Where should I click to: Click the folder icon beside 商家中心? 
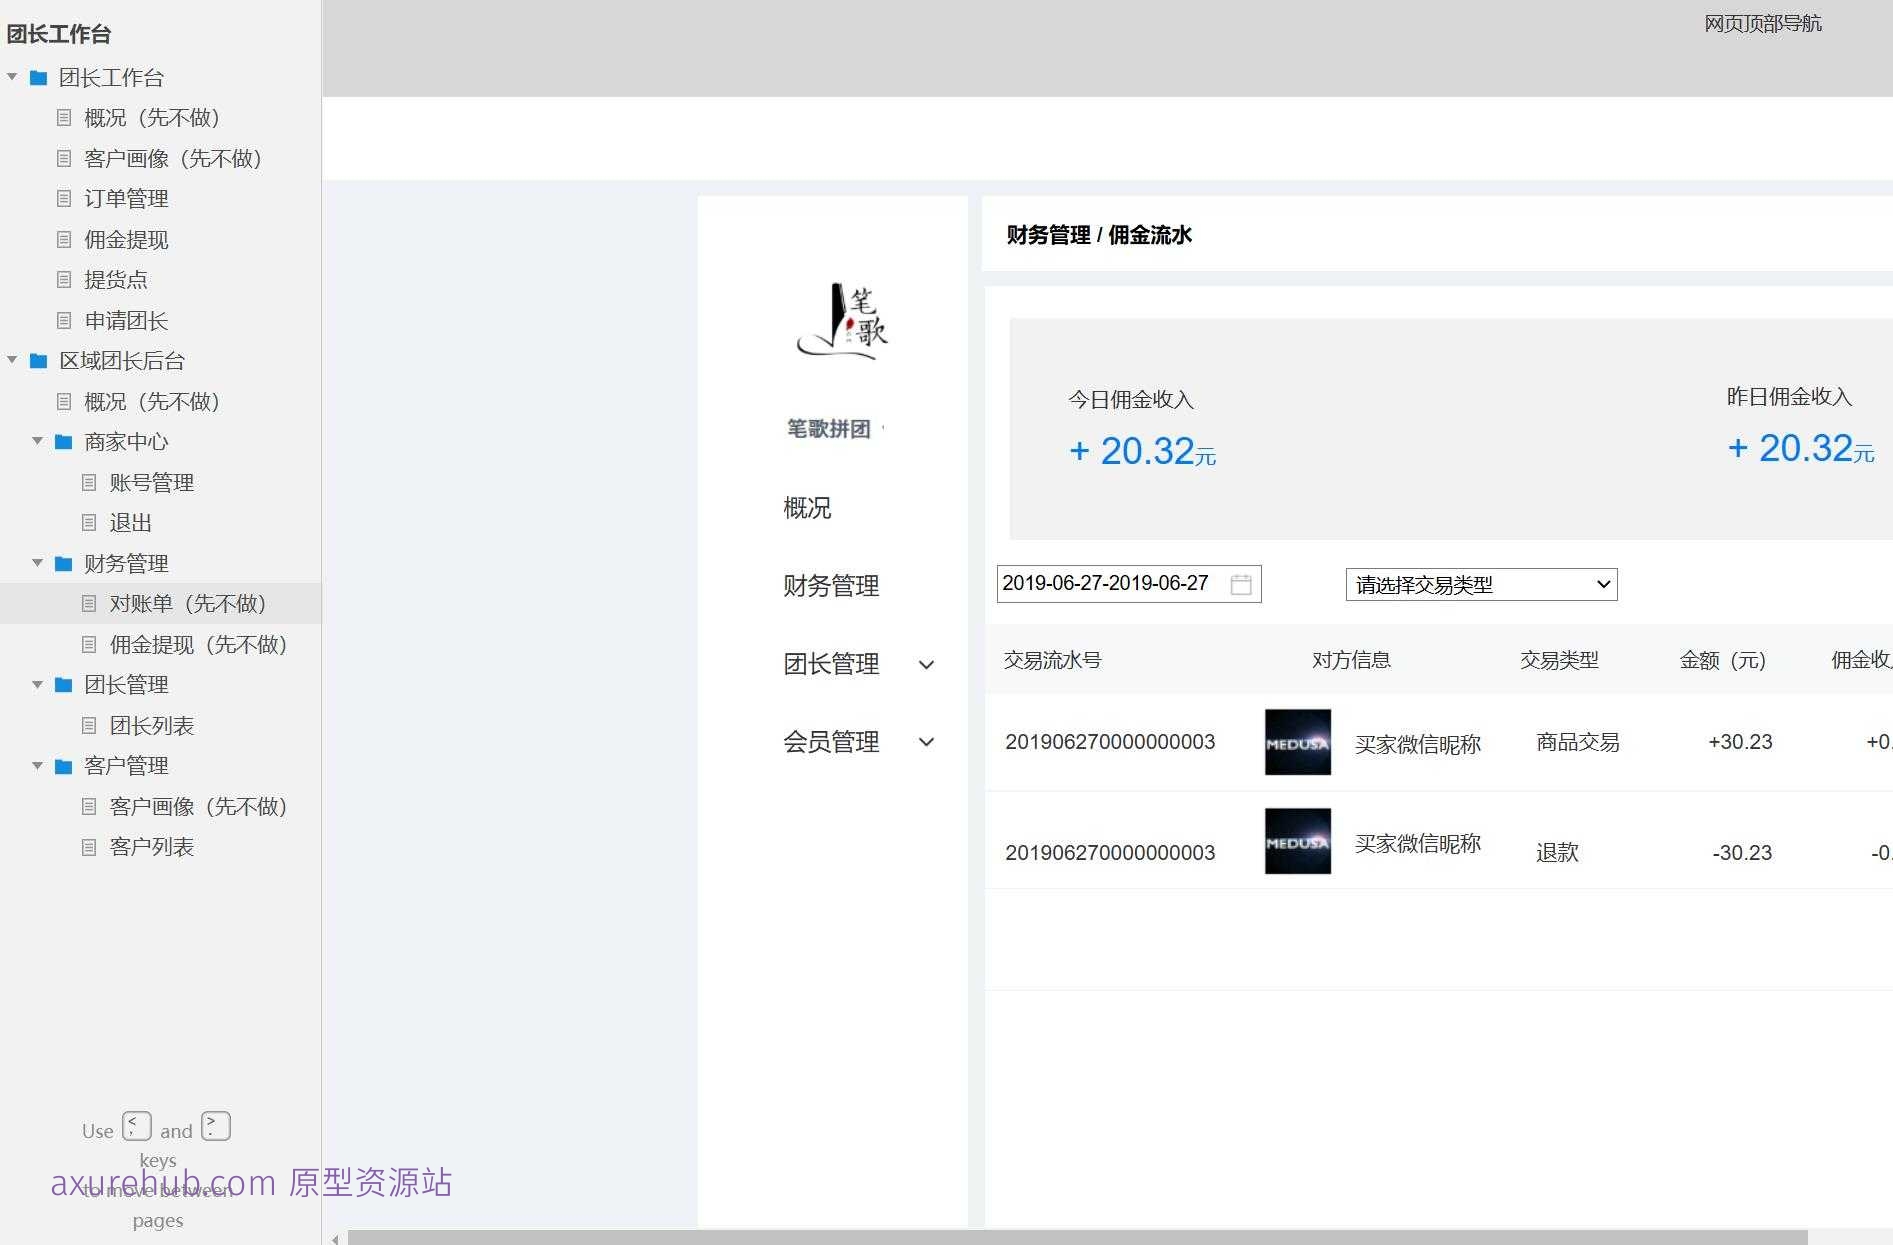click(x=62, y=442)
